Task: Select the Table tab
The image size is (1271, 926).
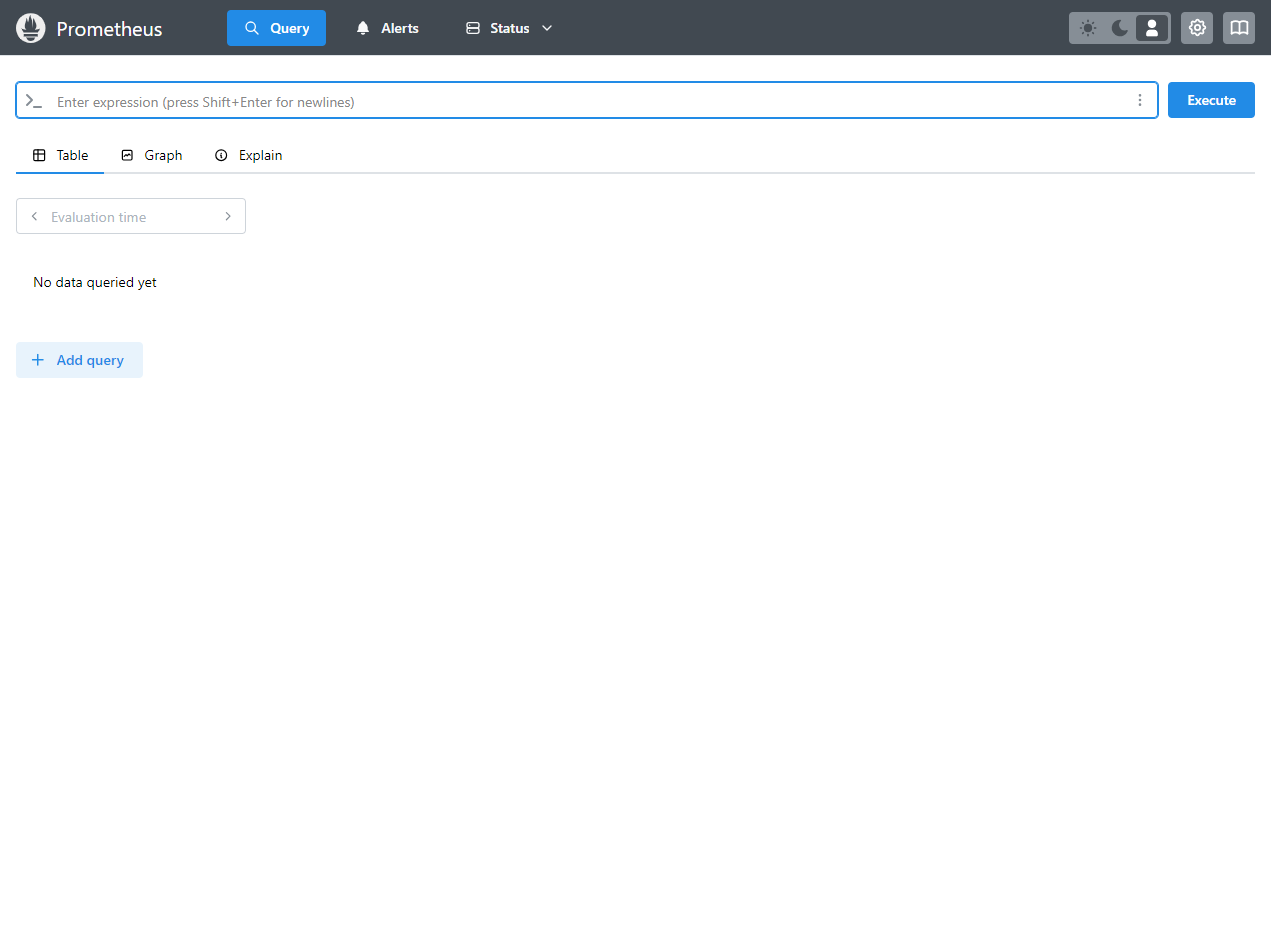Action: (61, 155)
